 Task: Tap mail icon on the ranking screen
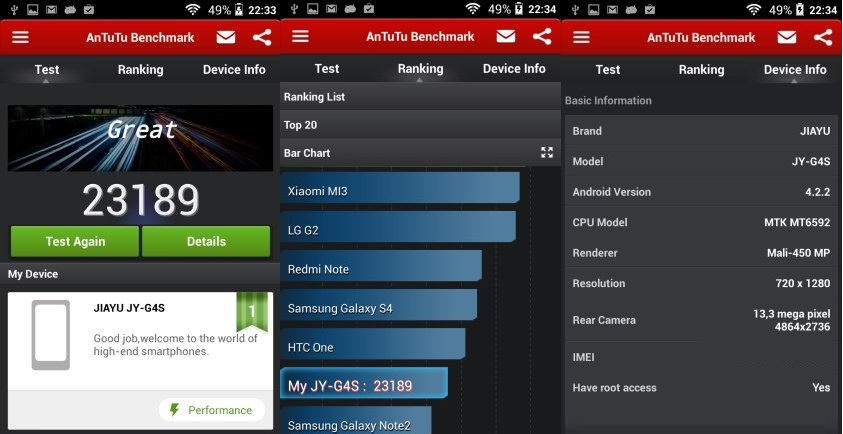[x=506, y=37]
